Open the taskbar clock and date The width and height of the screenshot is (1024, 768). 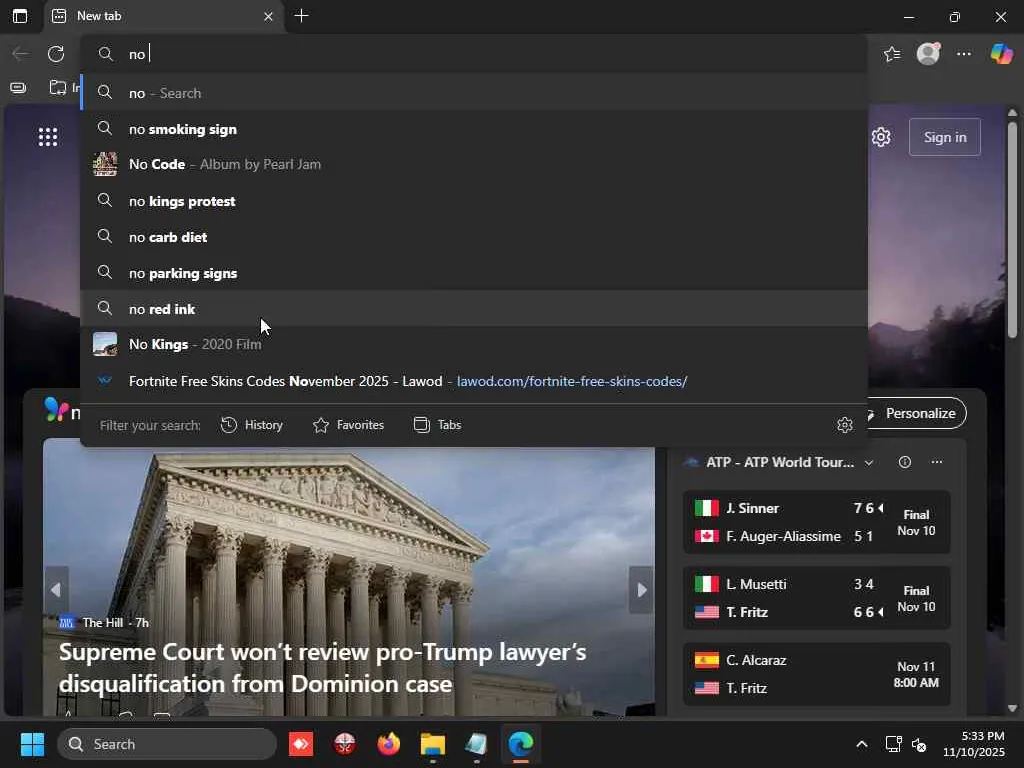tap(973, 744)
